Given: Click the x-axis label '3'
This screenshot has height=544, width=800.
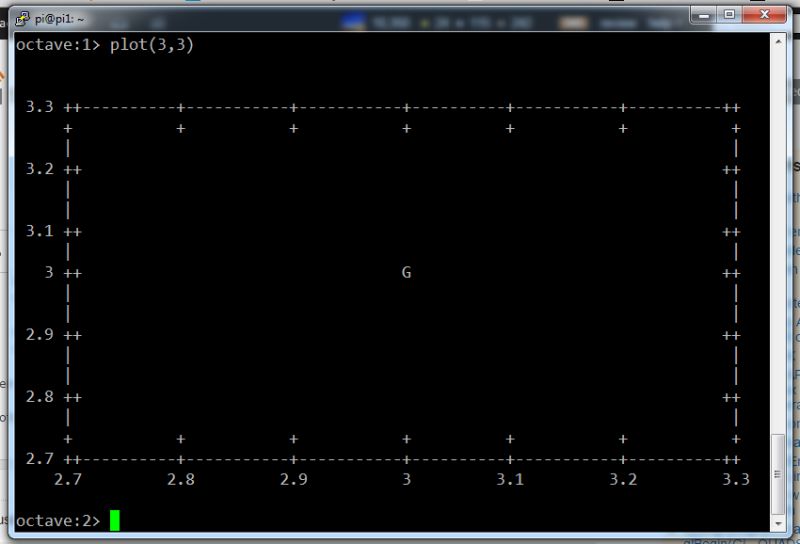Looking at the screenshot, I should [x=407, y=480].
